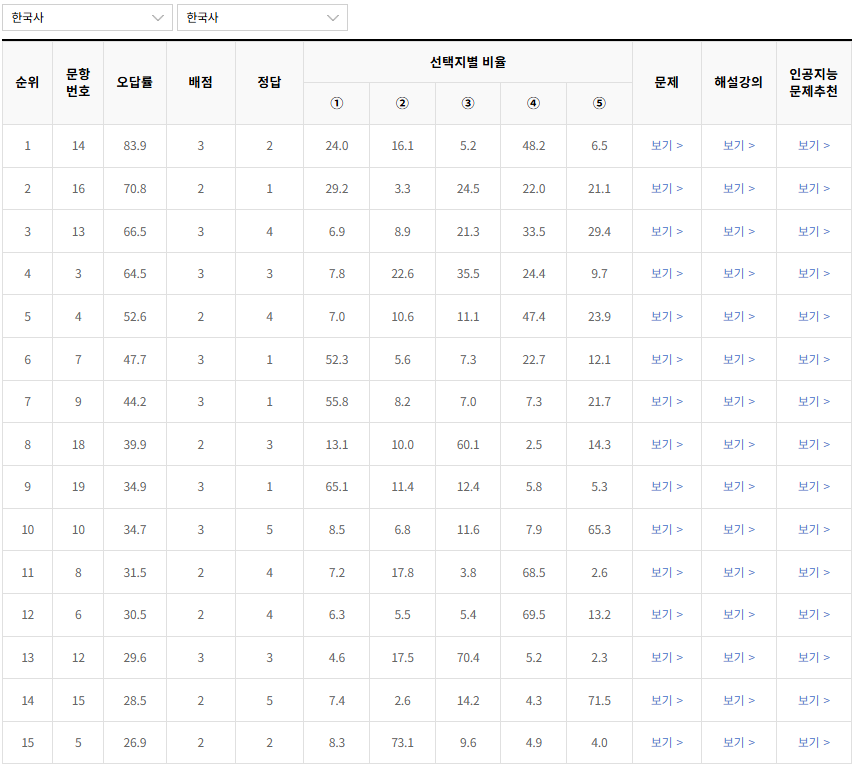The image size is (856, 770).
Task: Open 인공지능 문제추천 for question 14
Action: 812,145
